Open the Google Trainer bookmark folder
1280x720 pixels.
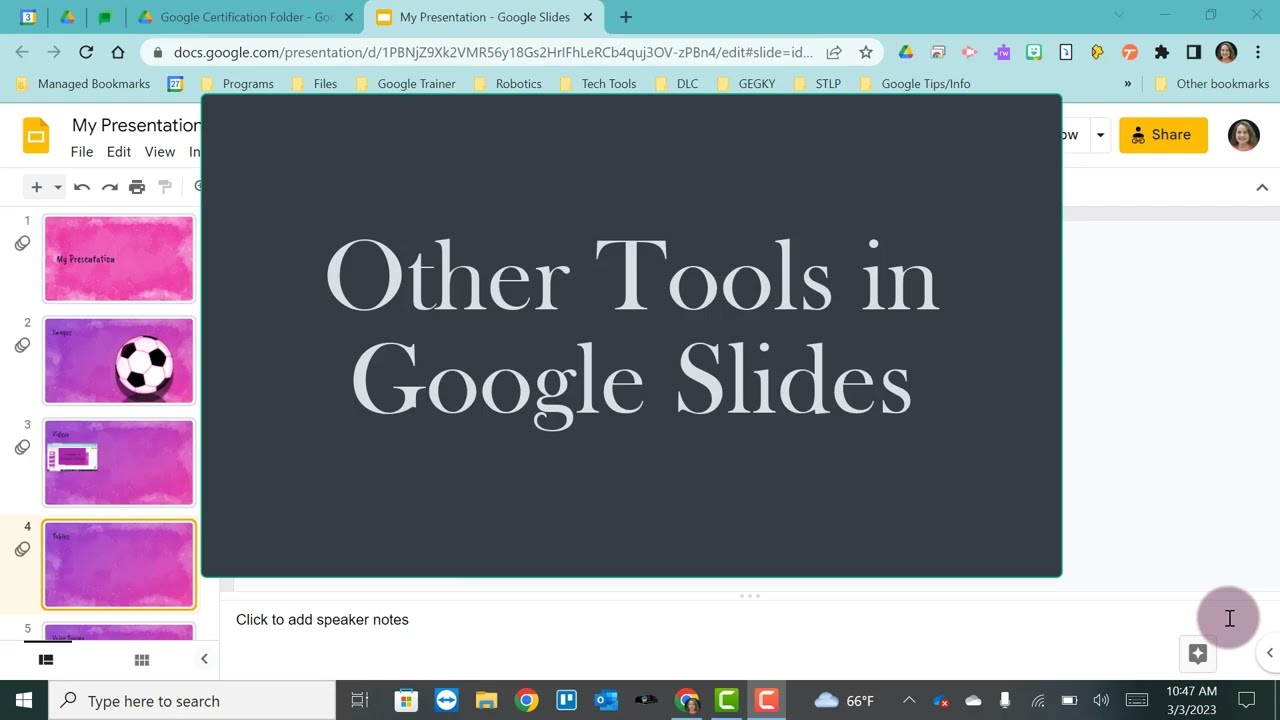click(405, 84)
